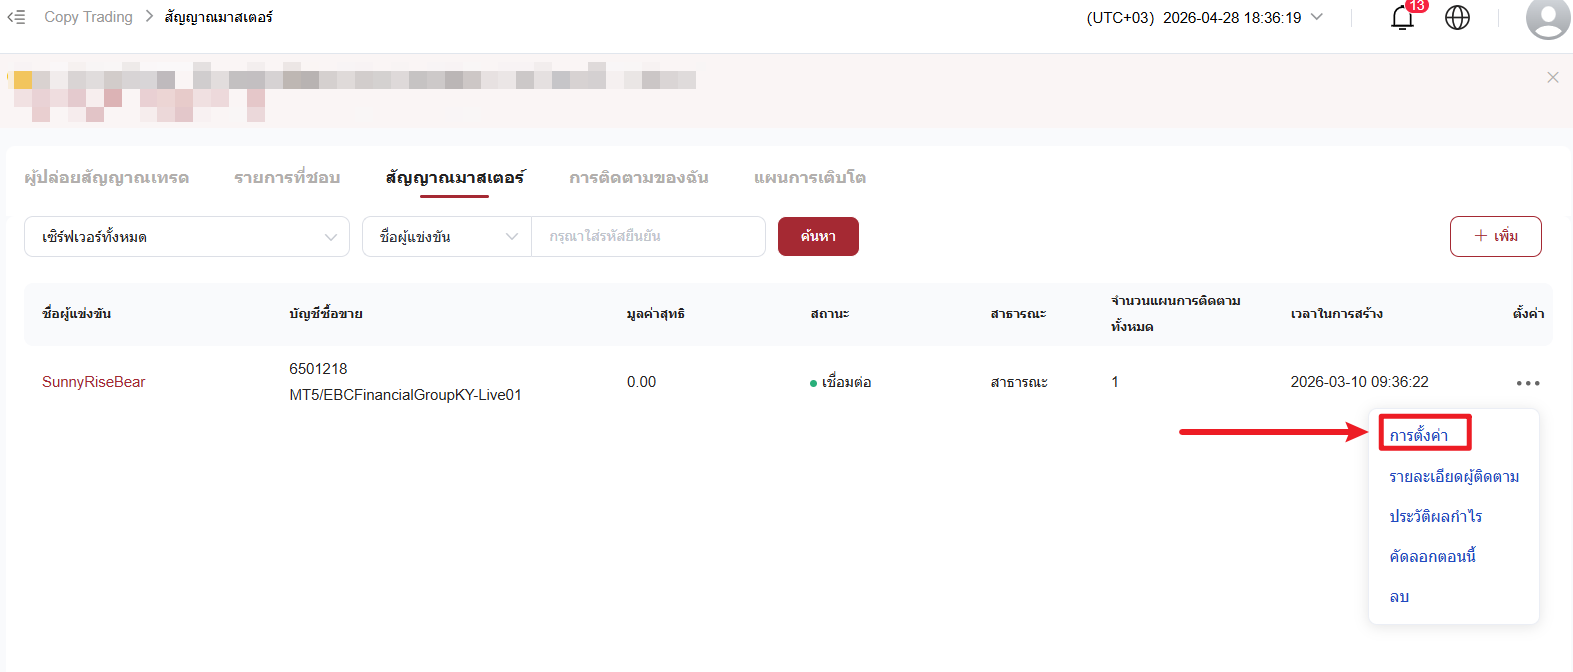This screenshot has height=672, width=1573.
Task: Choose ประวัติผลกำไร in the menu
Action: [1436, 516]
